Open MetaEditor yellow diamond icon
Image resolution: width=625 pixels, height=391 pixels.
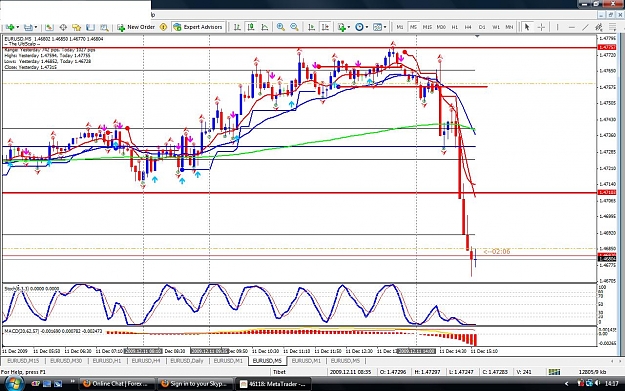163,27
